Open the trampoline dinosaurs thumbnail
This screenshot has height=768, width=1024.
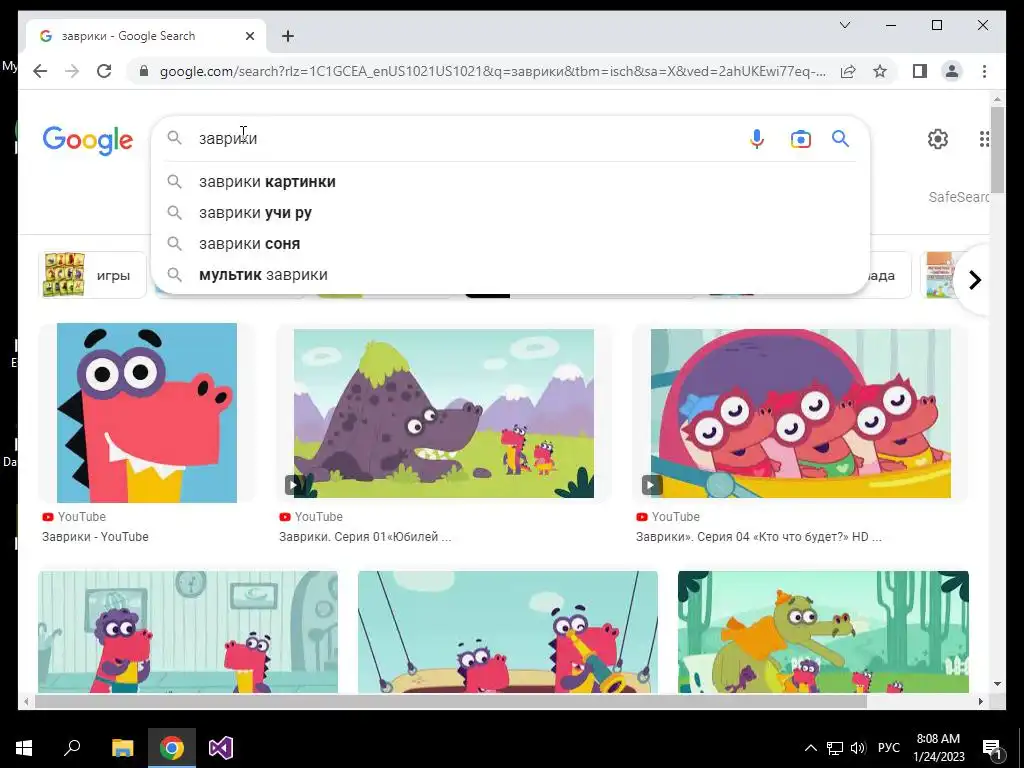click(508, 632)
